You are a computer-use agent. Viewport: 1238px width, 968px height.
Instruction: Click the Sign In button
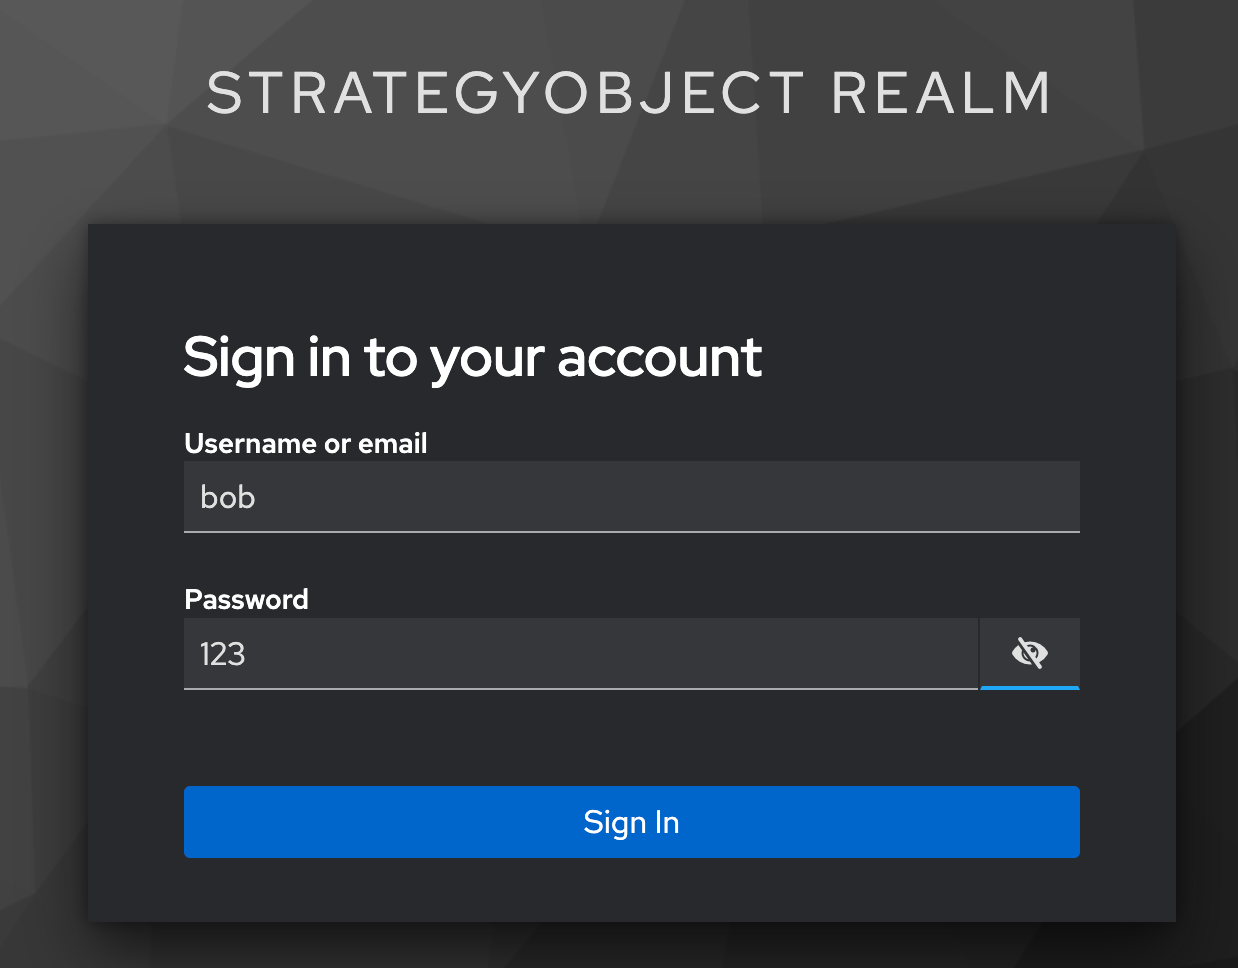tap(631, 822)
